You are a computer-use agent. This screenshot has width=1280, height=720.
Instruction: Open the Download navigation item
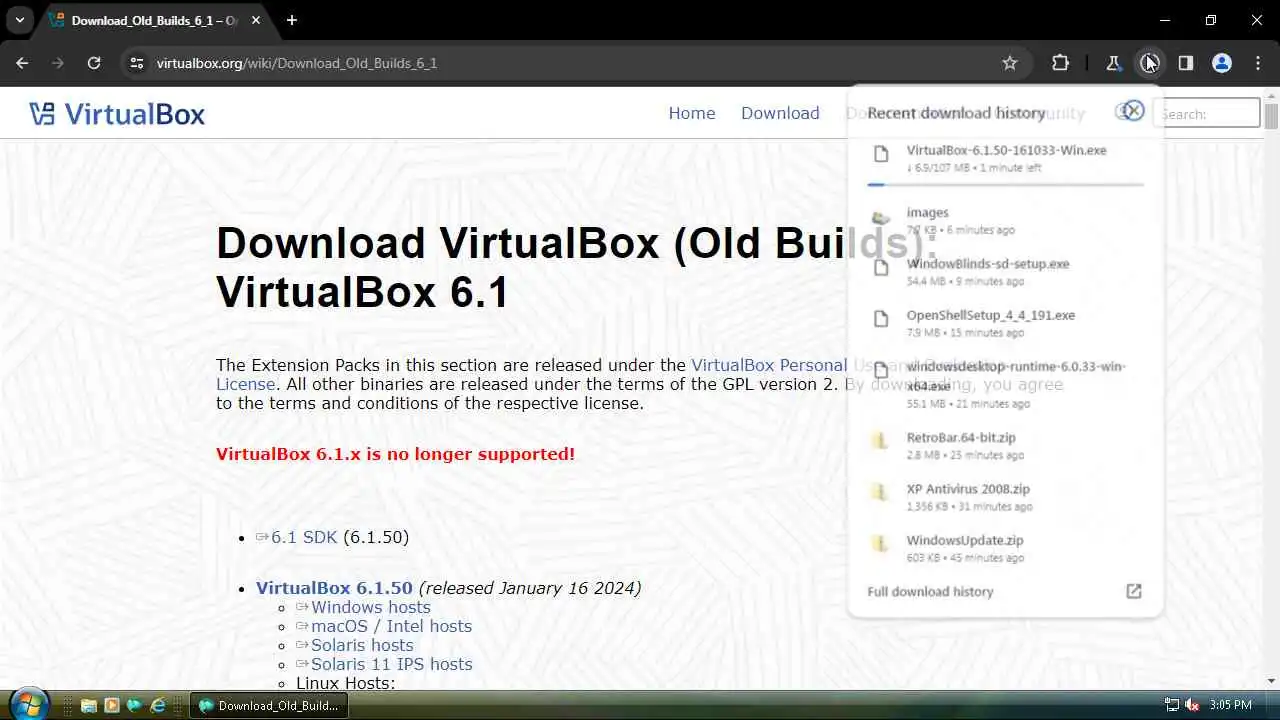coord(780,113)
